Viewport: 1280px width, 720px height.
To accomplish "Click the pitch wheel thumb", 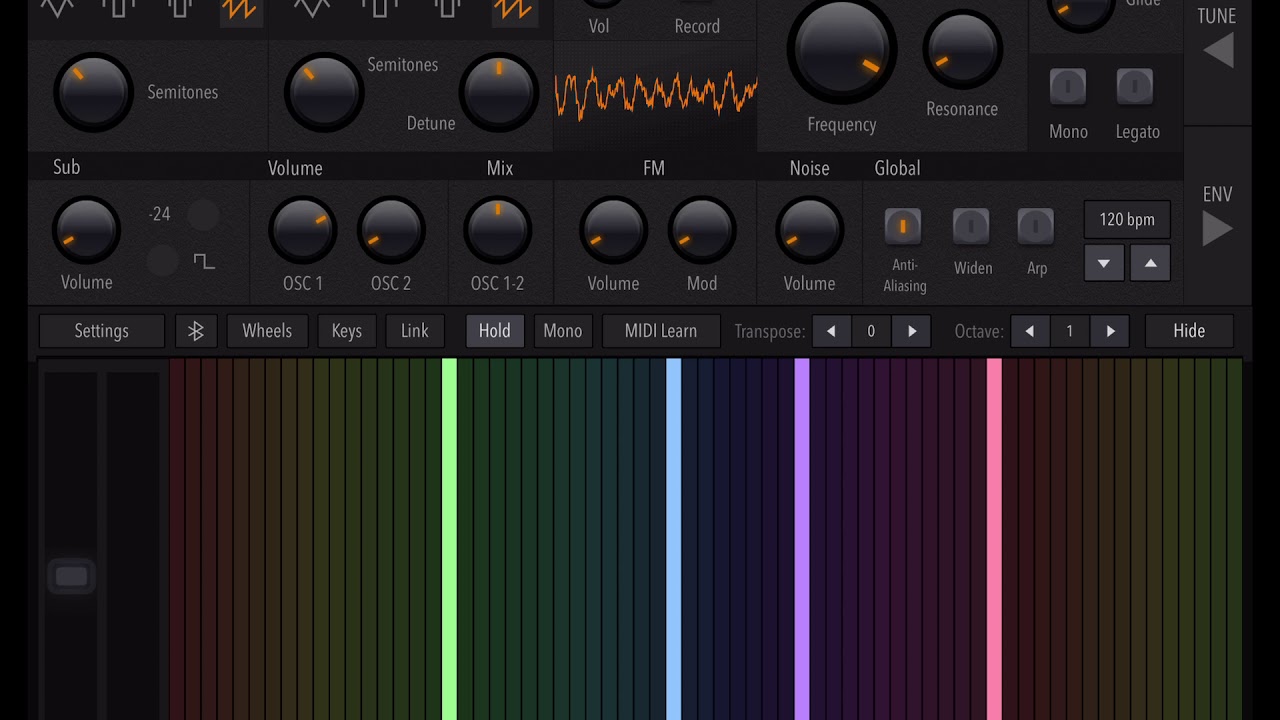I will pyautogui.click(x=71, y=577).
